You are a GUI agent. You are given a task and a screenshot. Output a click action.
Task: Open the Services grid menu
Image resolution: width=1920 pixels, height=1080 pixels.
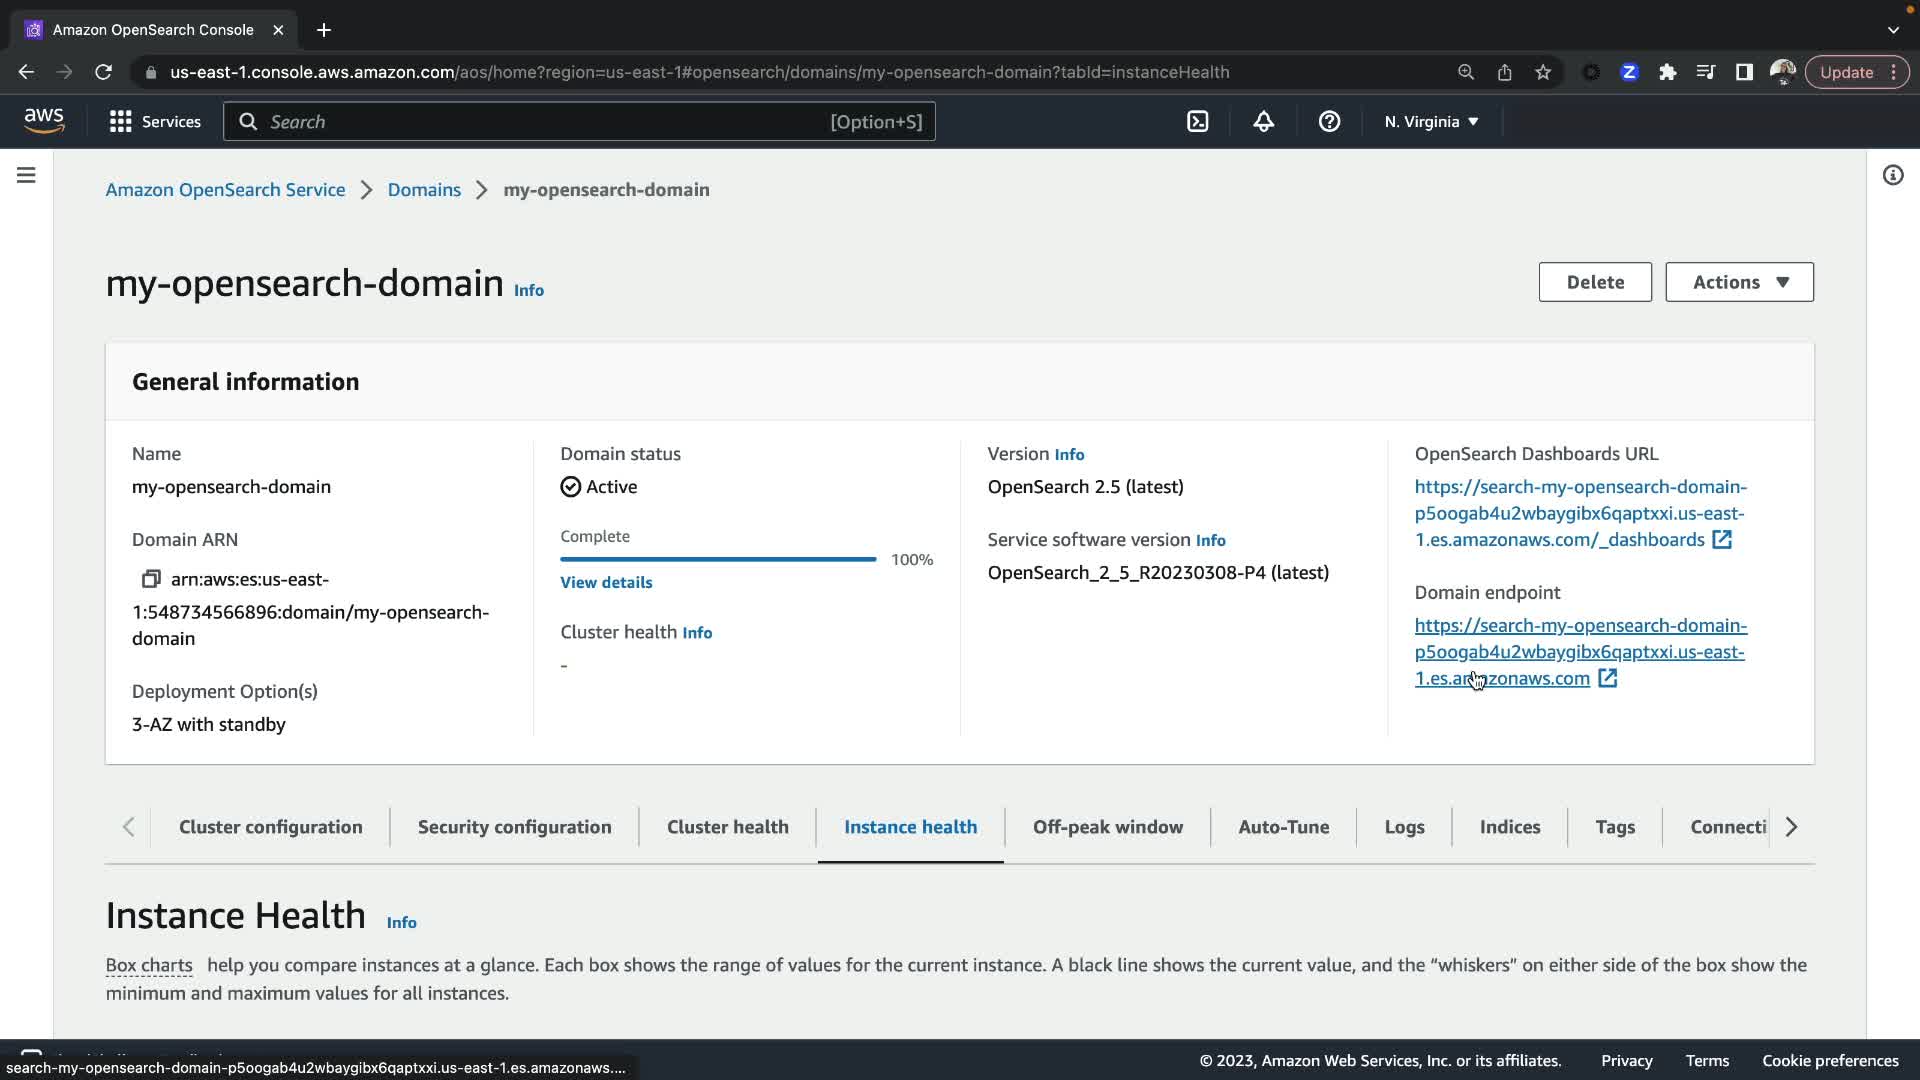click(x=155, y=122)
